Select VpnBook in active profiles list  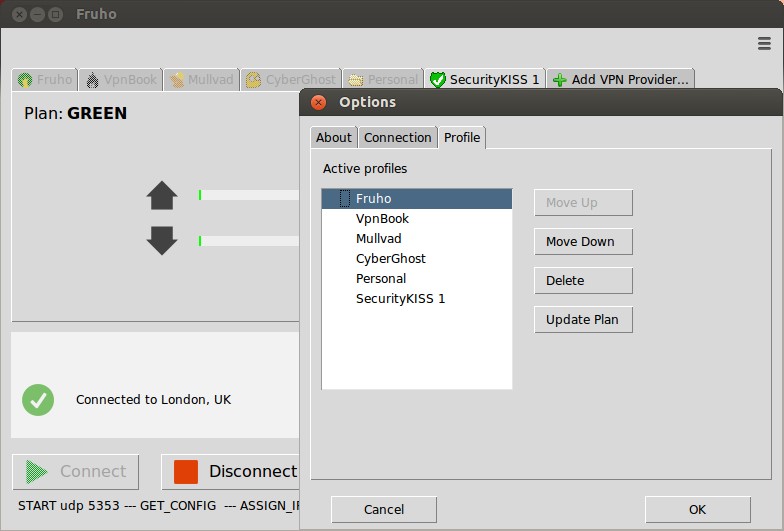(382, 219)
